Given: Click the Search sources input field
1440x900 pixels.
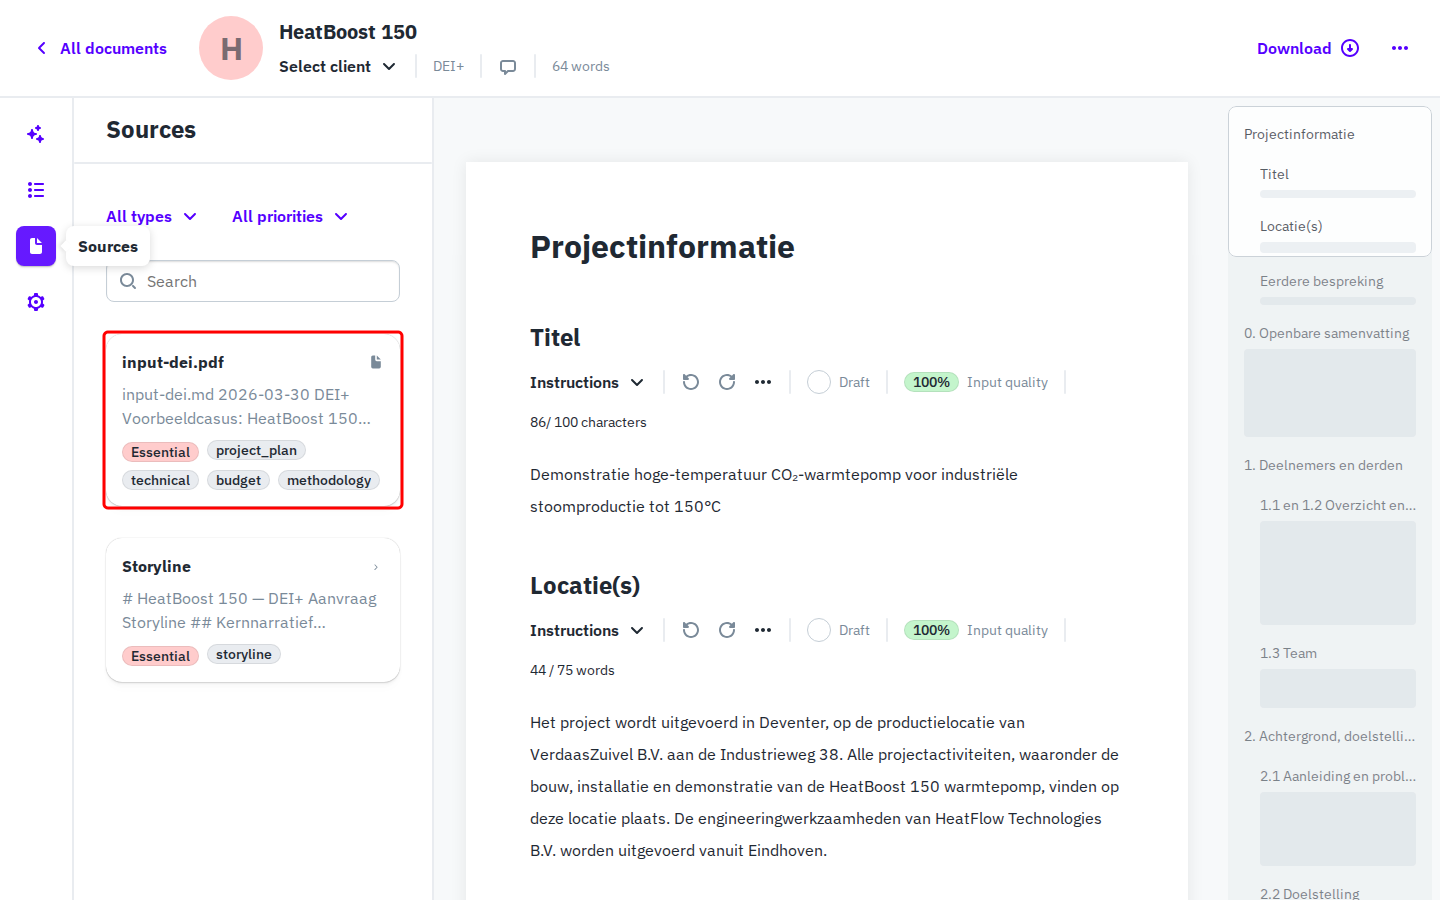Looking at the screenshot, I should pos(253,281).
